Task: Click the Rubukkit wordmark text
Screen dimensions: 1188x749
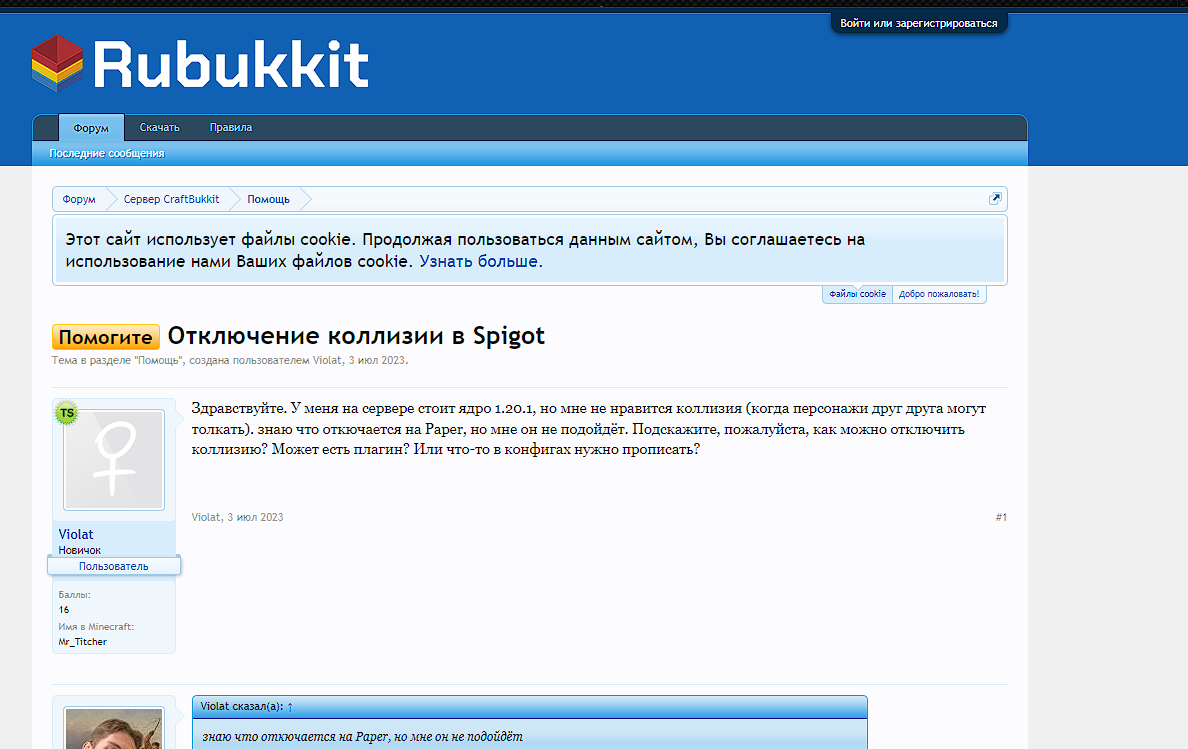Action: click(231, 64)
